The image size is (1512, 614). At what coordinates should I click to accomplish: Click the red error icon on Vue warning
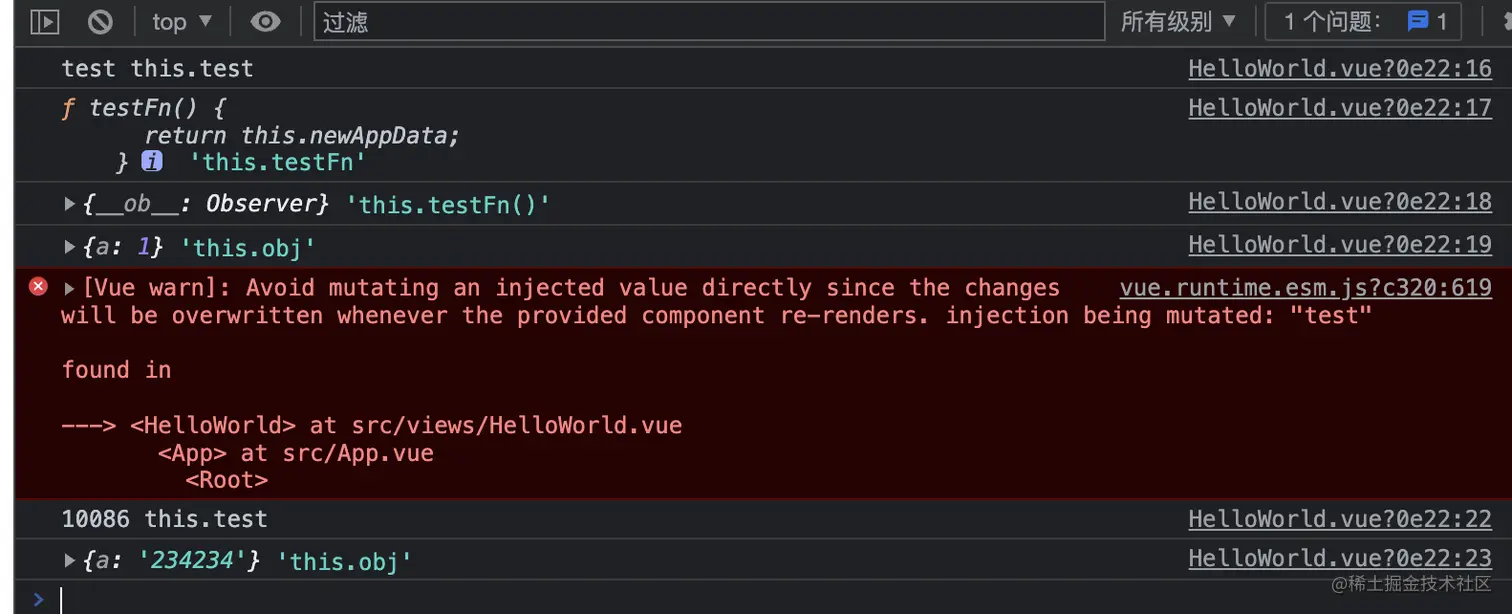point(38,286)
